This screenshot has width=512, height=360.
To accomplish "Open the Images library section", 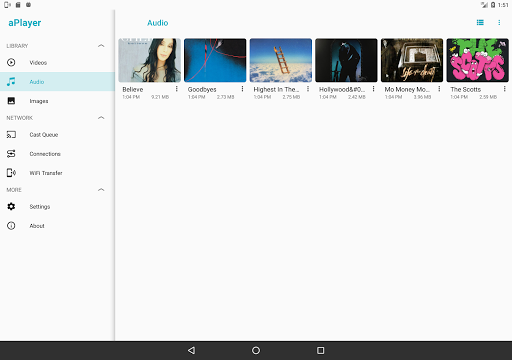I will 57,101.
